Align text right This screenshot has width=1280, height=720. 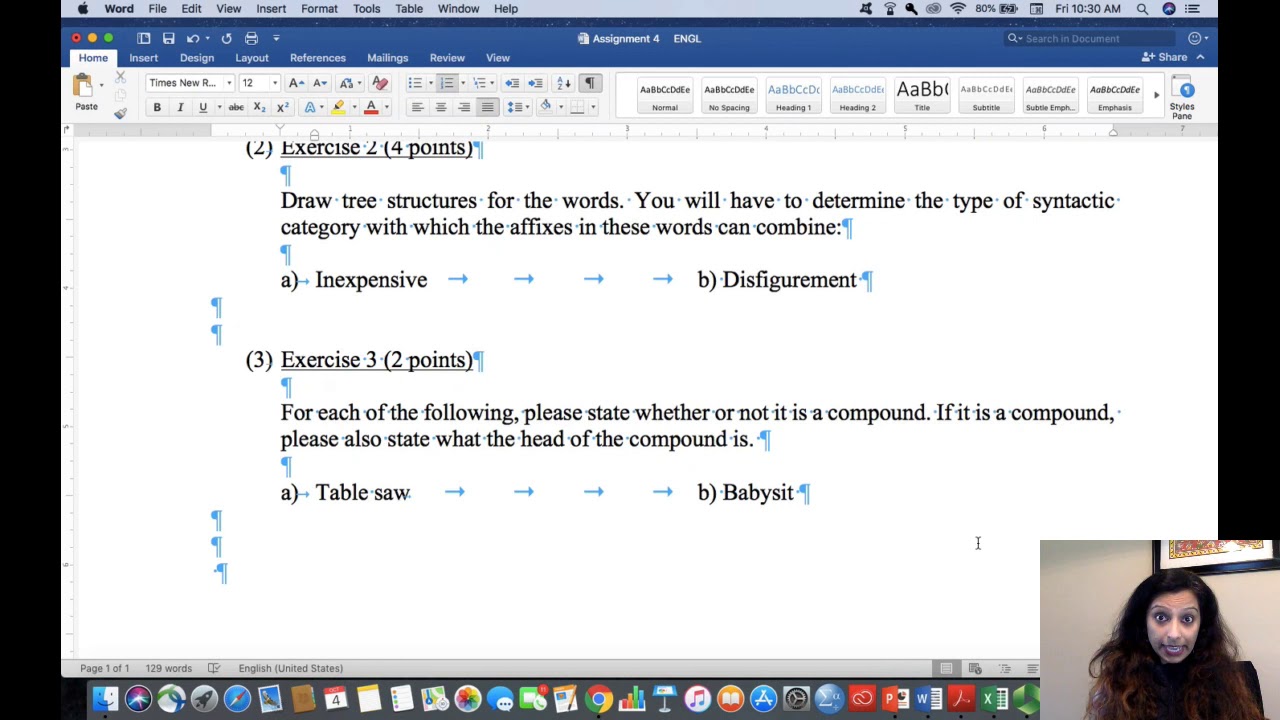pos(464,107)
